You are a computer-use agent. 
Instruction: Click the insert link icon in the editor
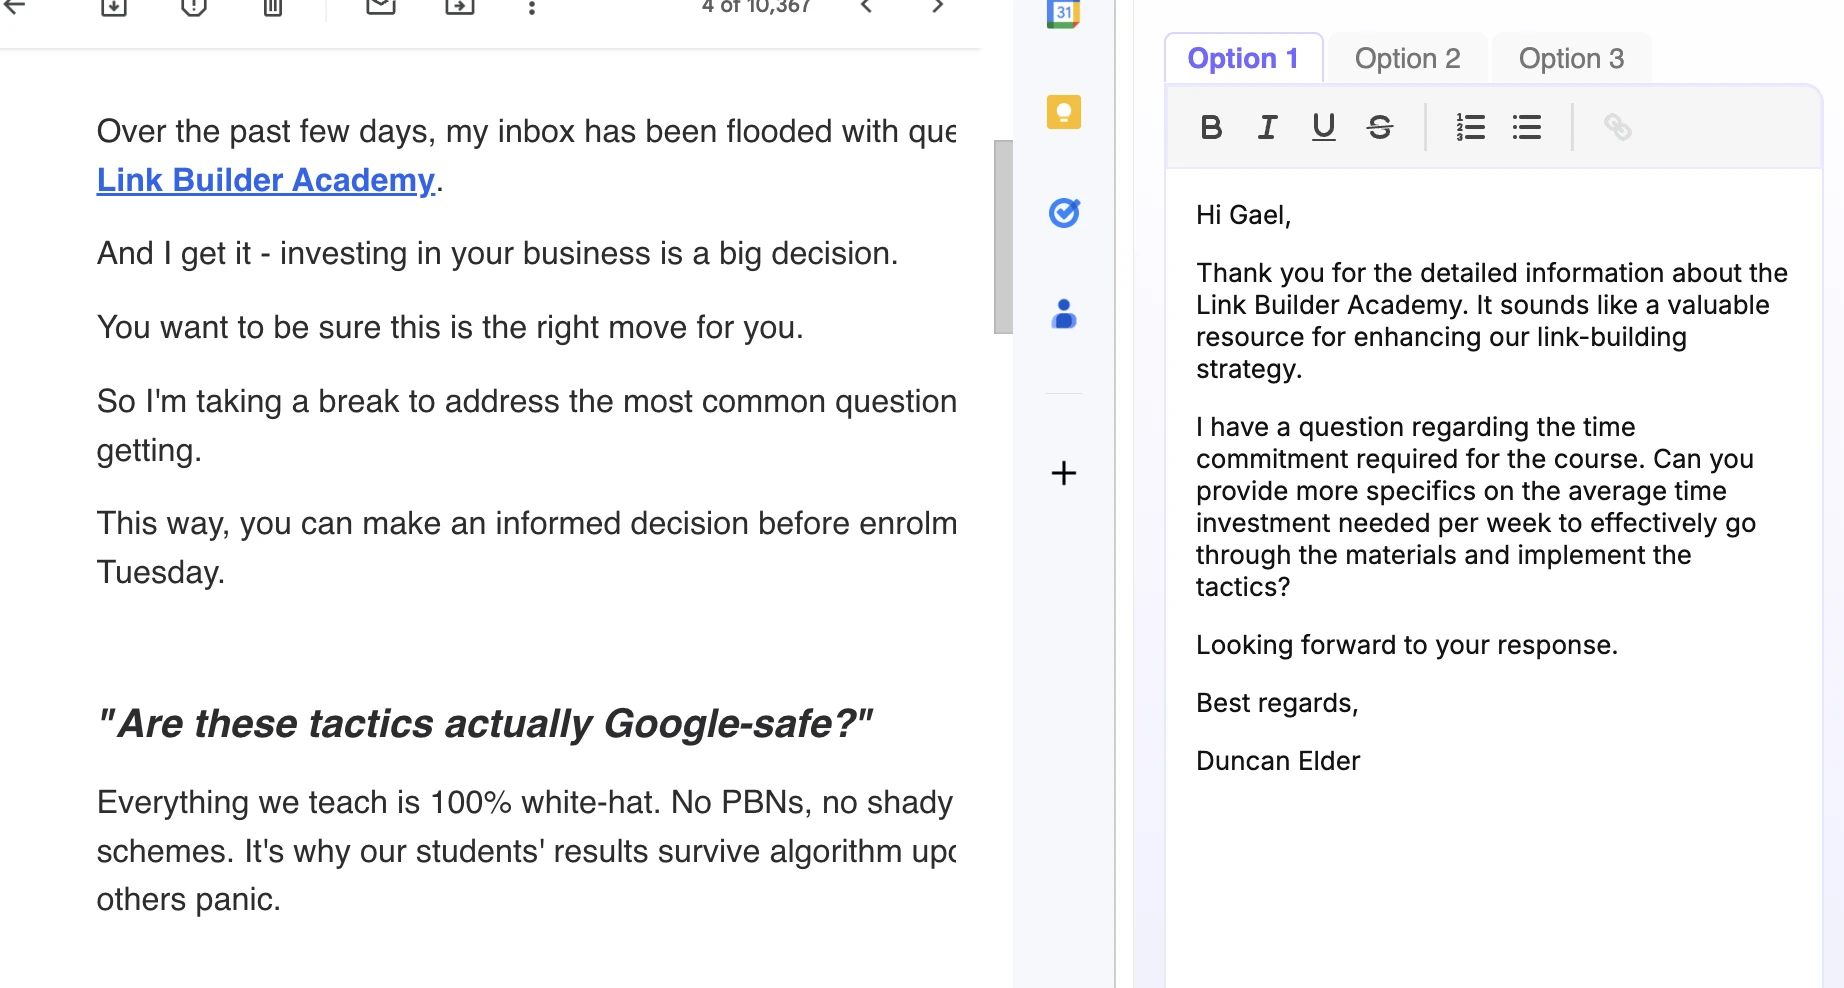(x=1617, y=127)
